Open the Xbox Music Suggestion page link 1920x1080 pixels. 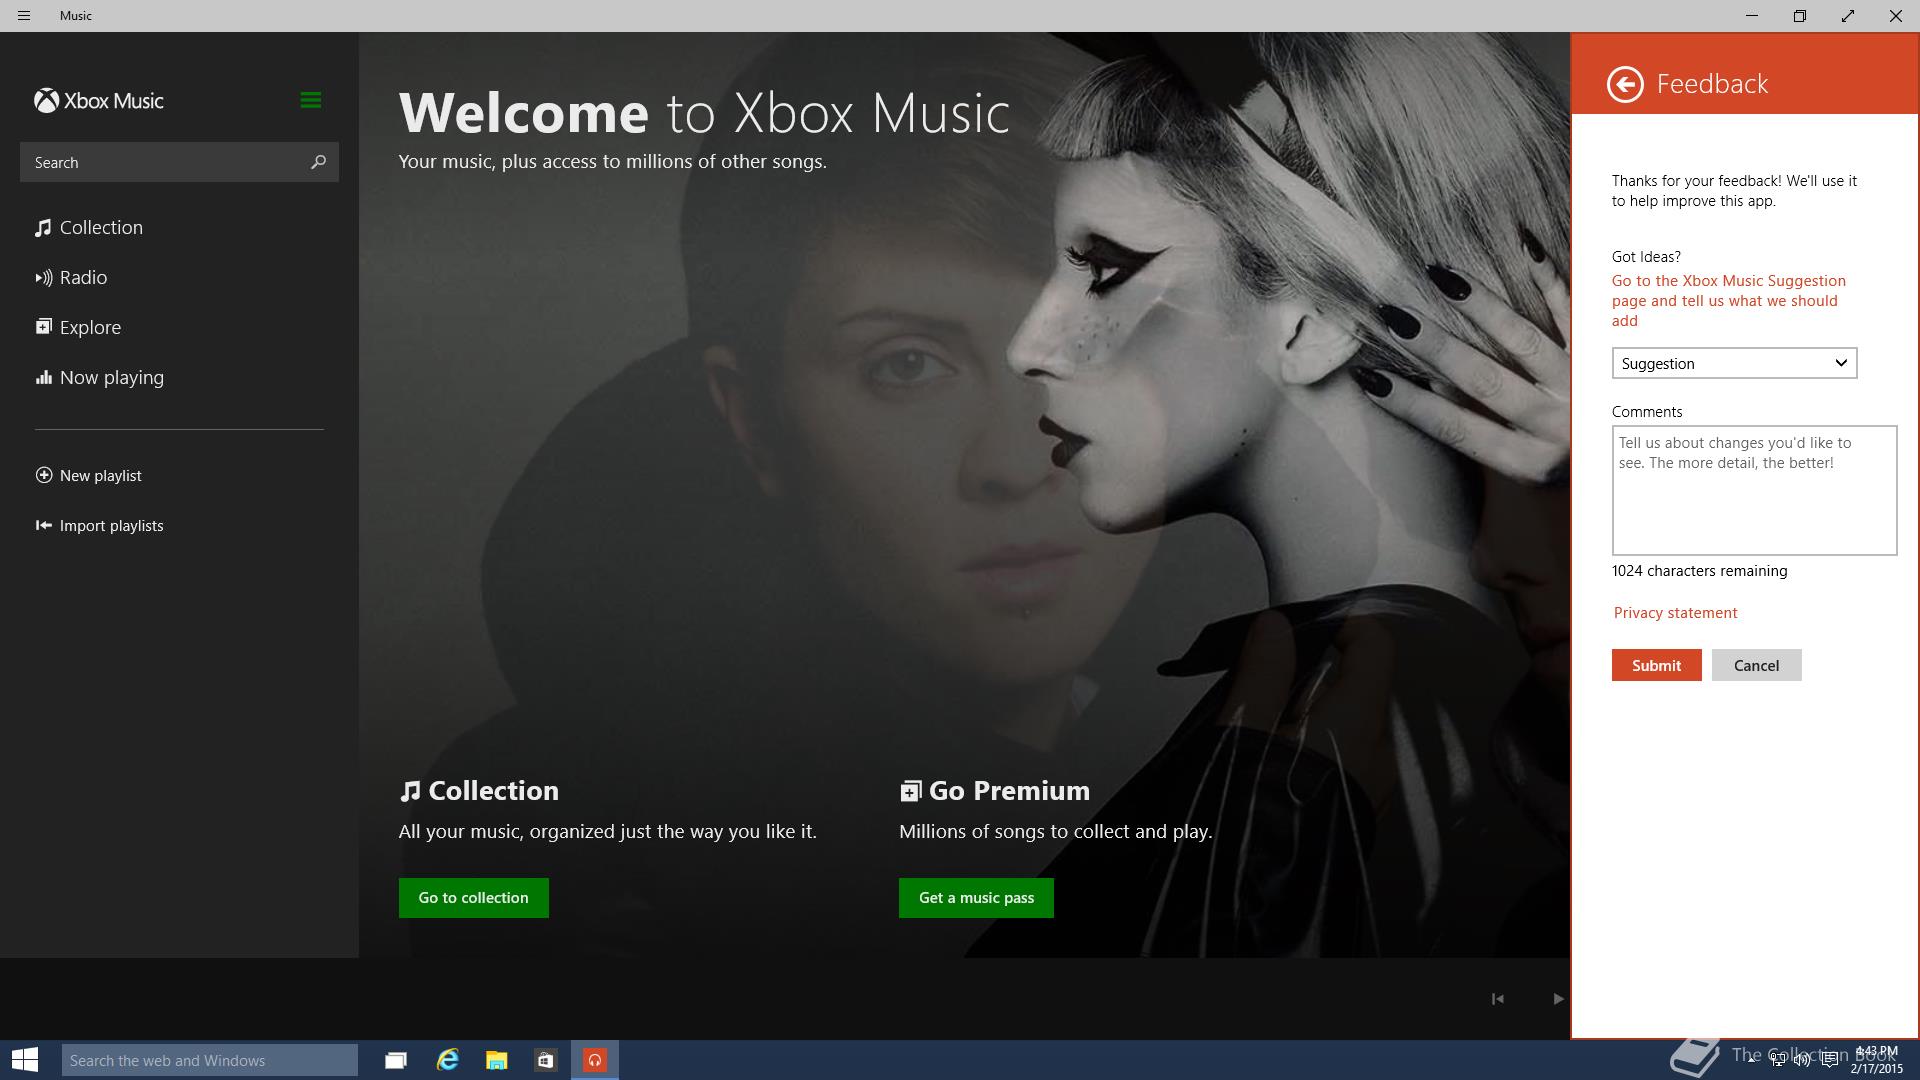pos(1729,301)
